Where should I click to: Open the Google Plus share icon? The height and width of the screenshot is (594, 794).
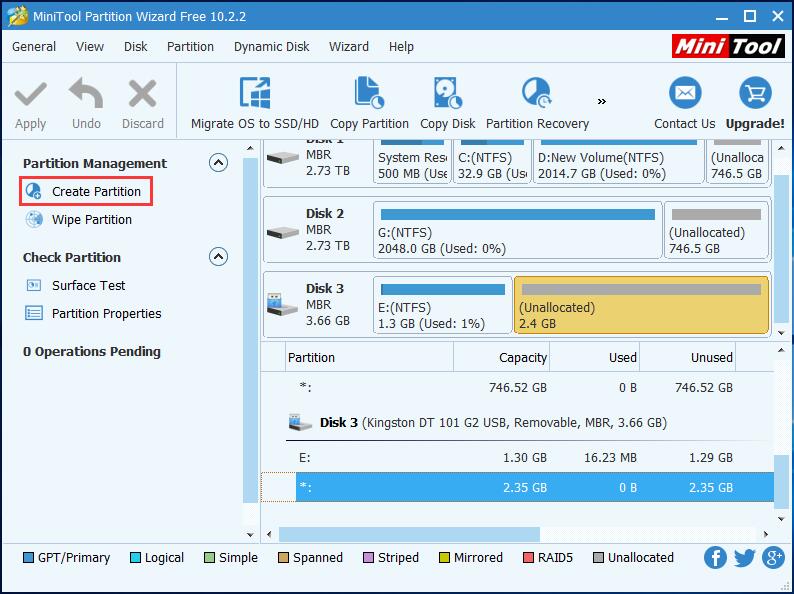click(774, 558)
